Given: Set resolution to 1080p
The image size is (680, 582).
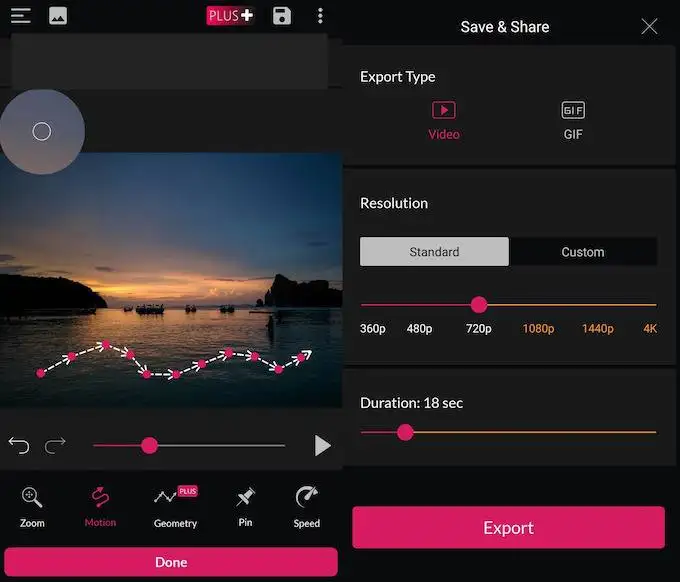Looking at the screenshot, I should coord(538,329).
